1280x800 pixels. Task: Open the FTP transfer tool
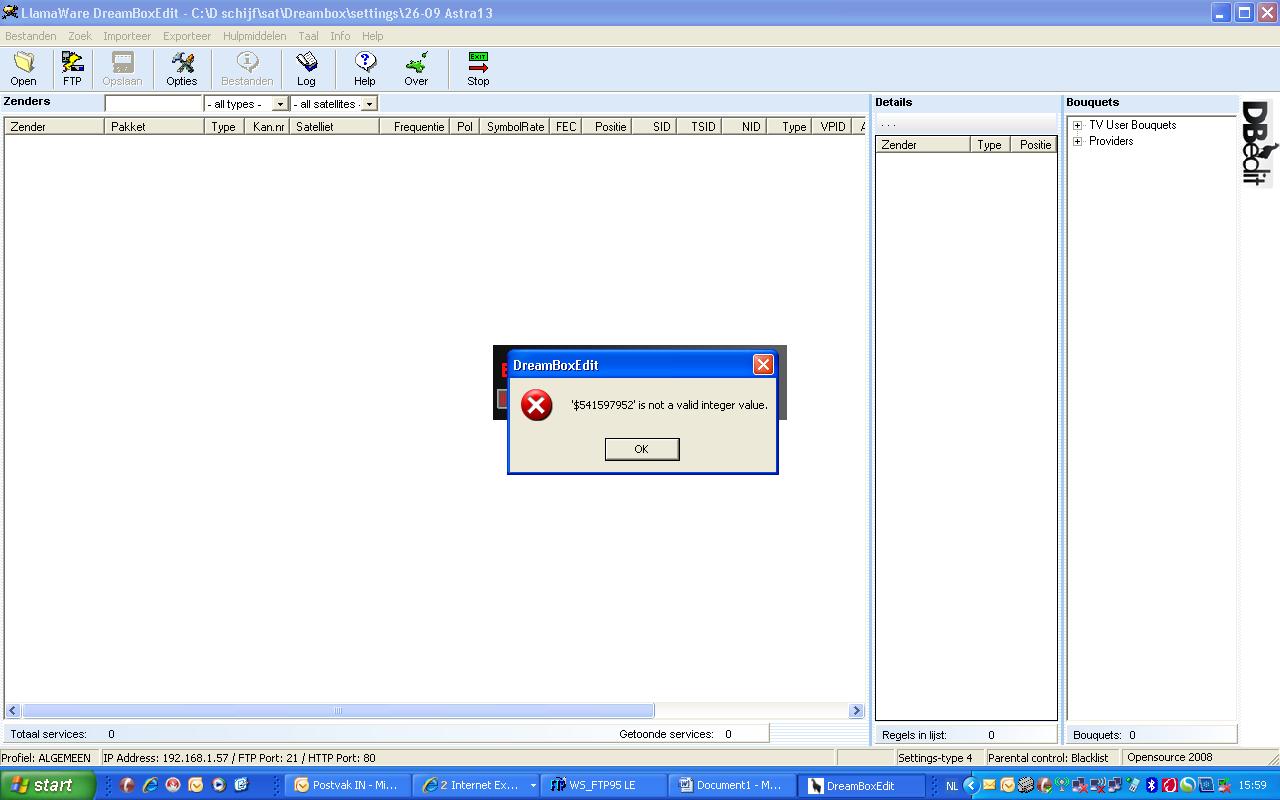click(72, 69)
